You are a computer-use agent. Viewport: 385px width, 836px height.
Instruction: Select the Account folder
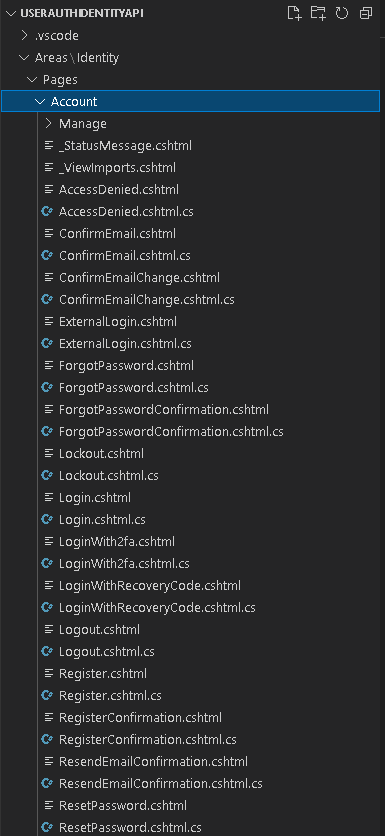click(x=190, y=101)
